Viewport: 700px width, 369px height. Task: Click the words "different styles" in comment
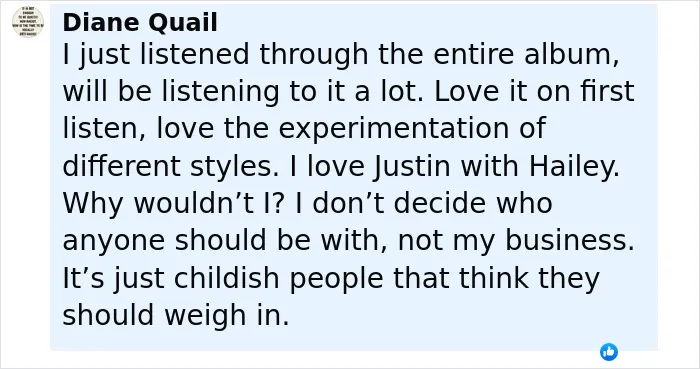[167, 166]
